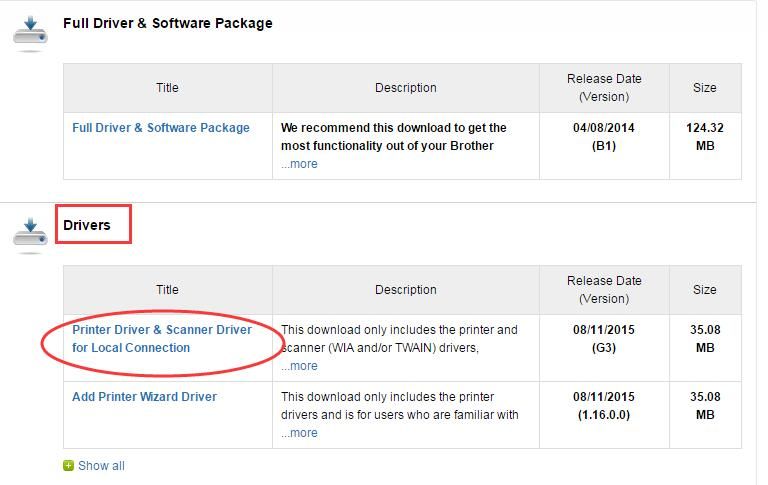This screenshot has width=768, height=485.
Task: Click Title column header in Drivers table
Action: [167, 290]
